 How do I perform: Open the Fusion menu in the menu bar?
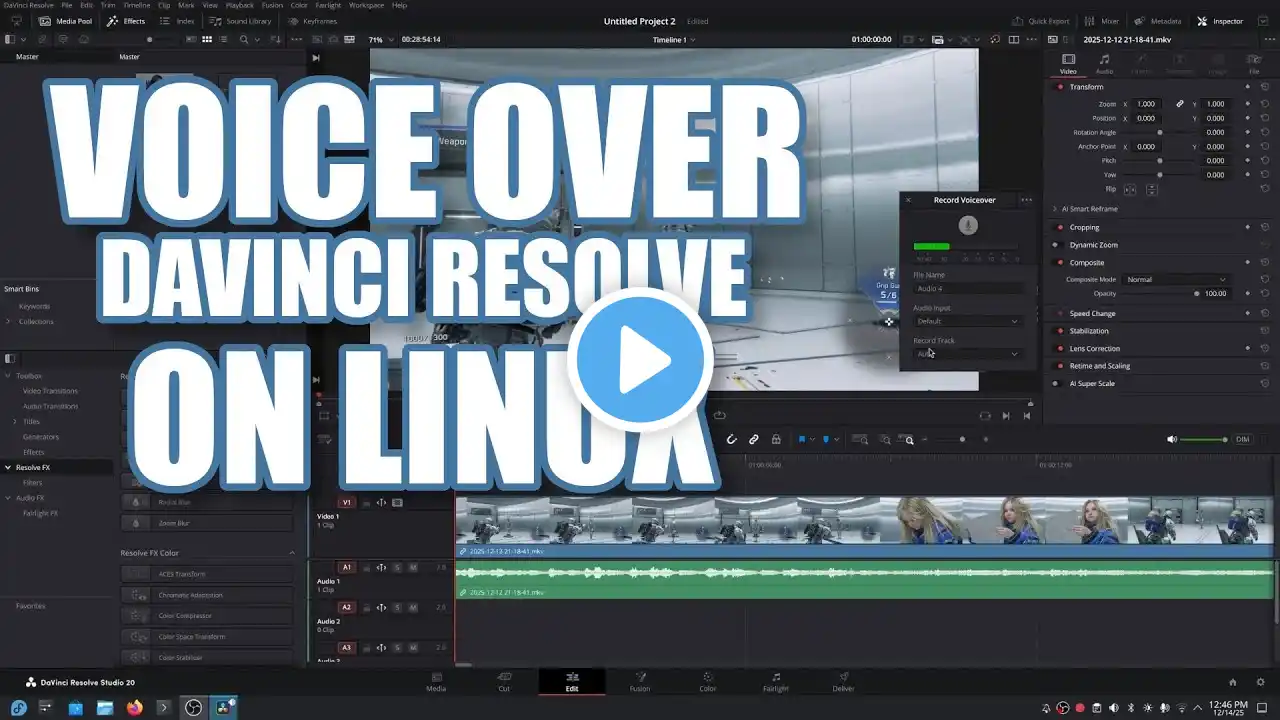tap(272, 5)
